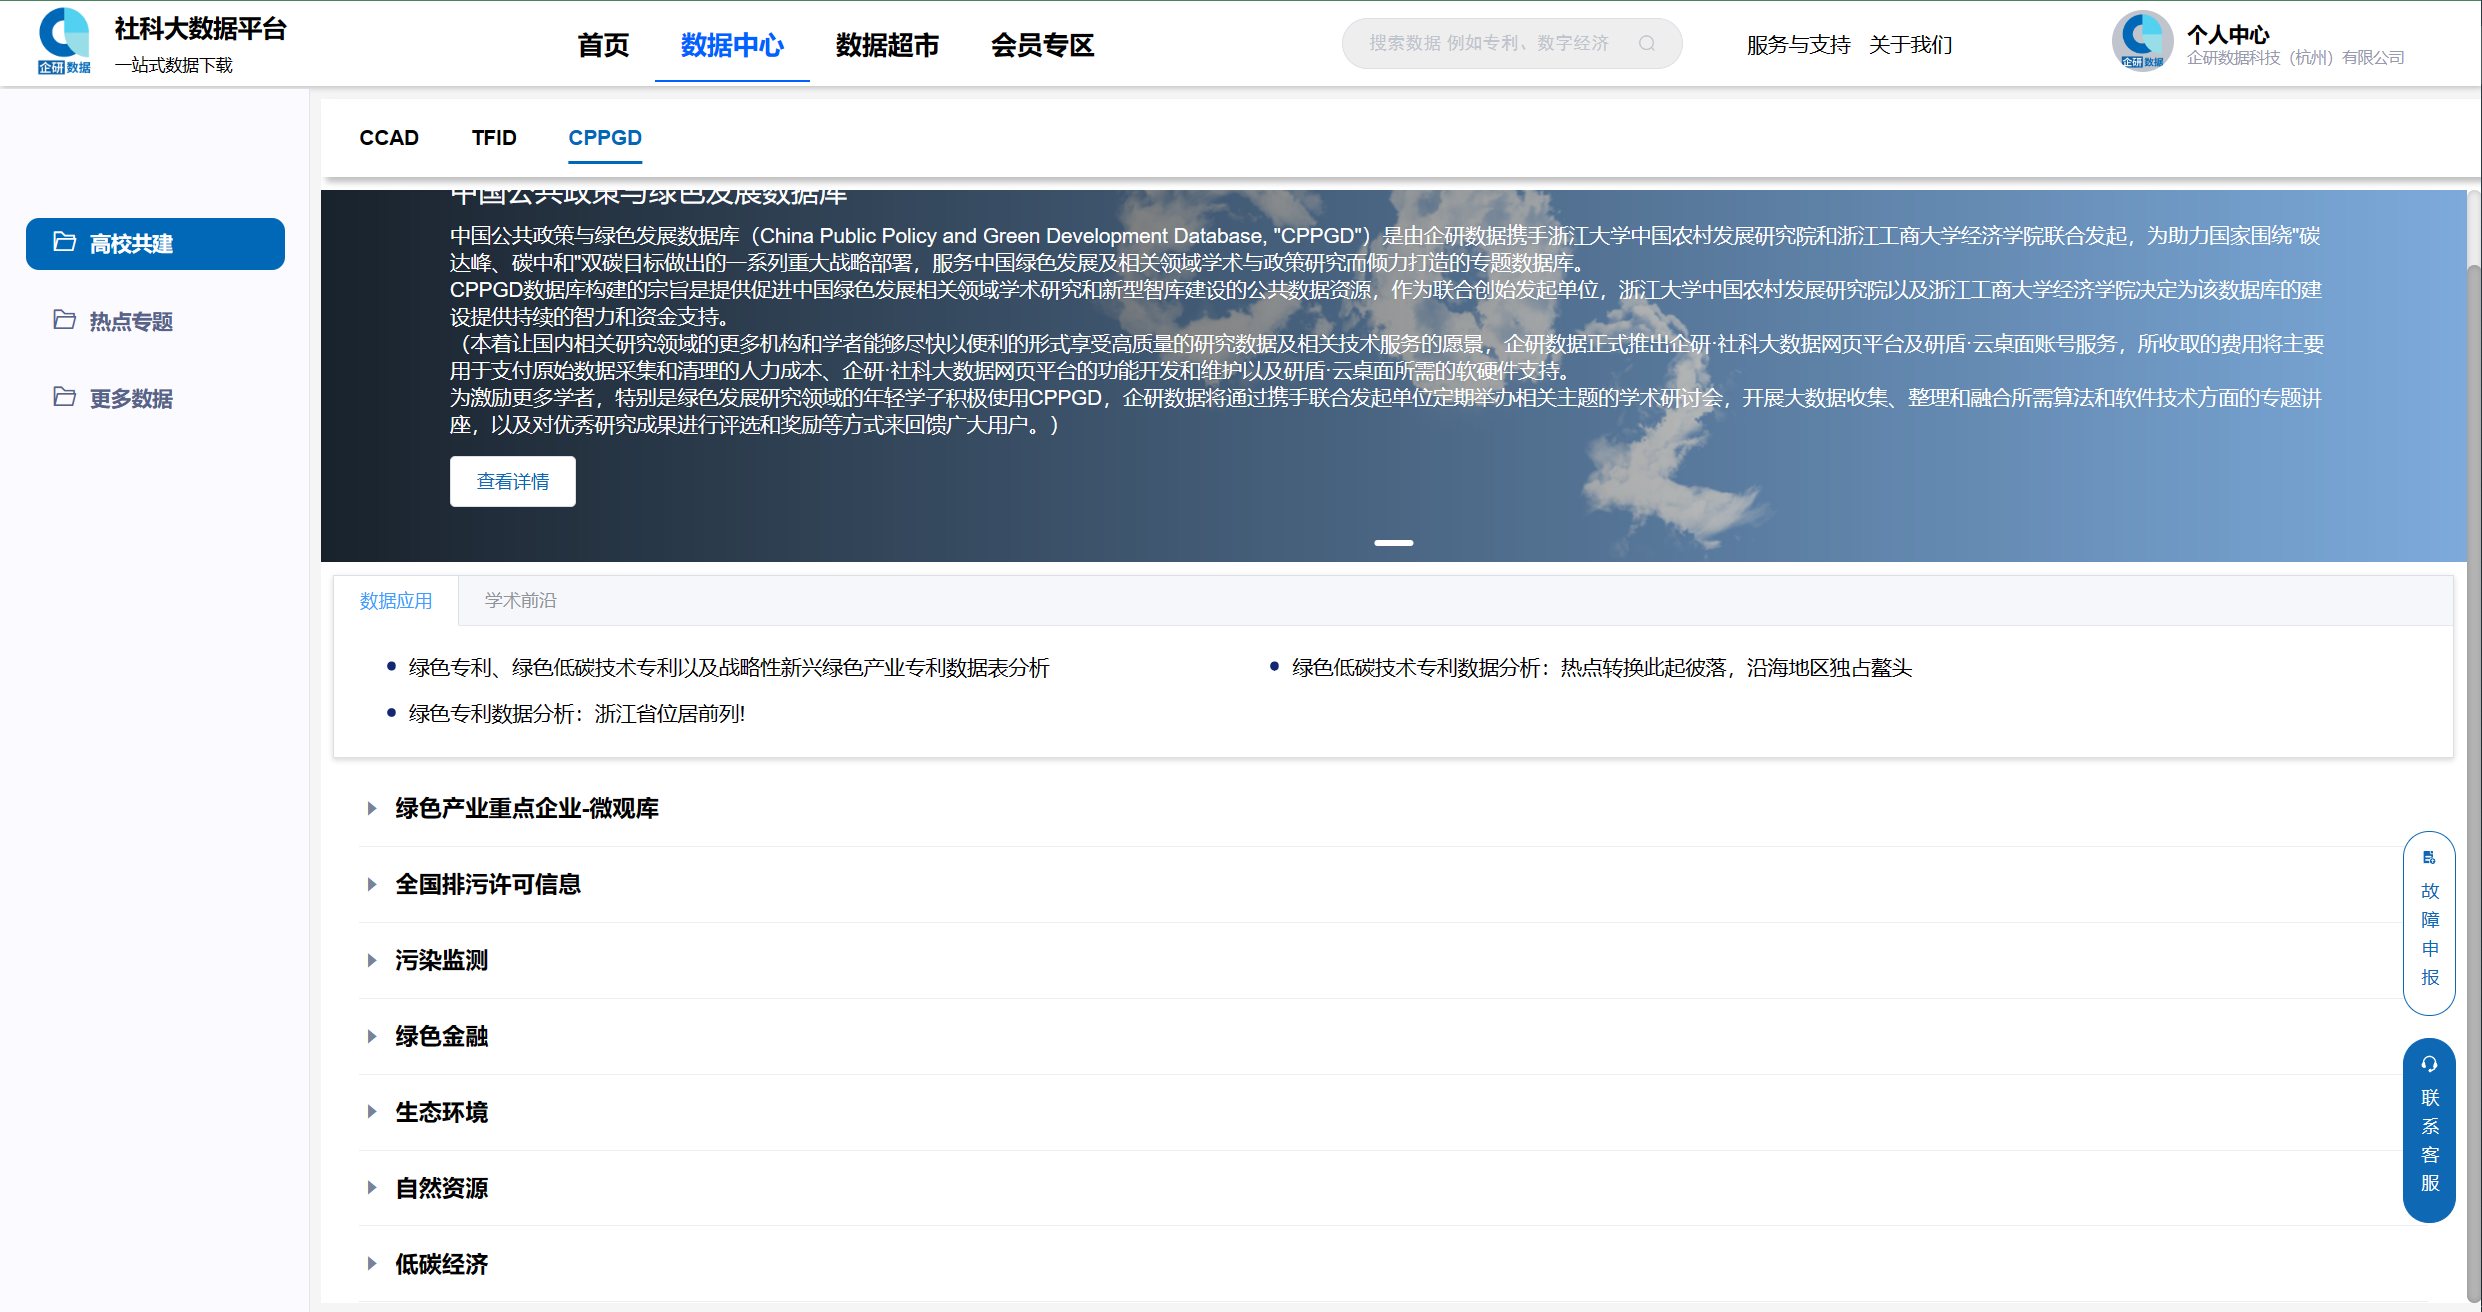
Task: Switch to the 学术前沿 tab
Action: [520, 601]
